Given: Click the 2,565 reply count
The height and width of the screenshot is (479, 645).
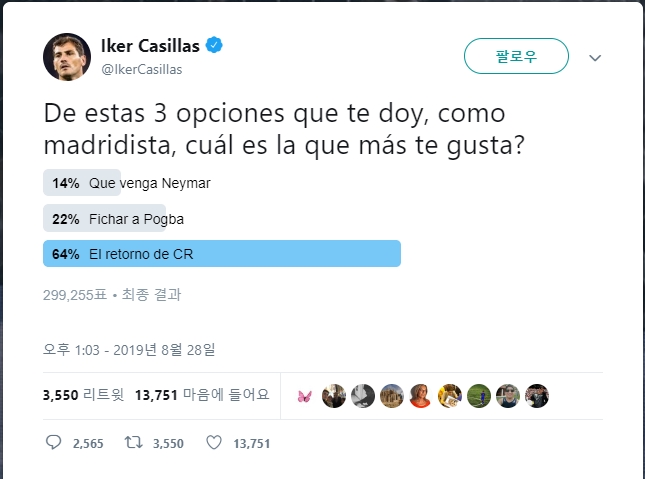Looking at the screenshot, I should [x=88, y=444].
